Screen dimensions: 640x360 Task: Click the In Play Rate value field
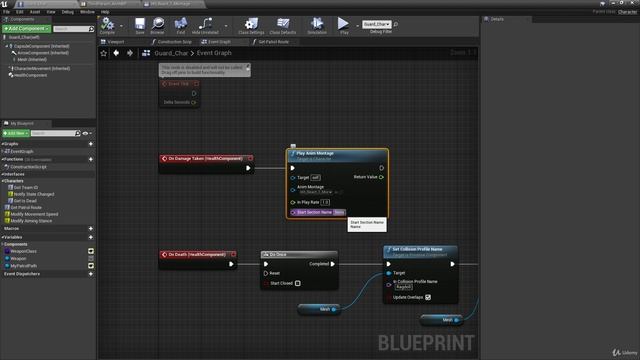click(x=325, y=202)
